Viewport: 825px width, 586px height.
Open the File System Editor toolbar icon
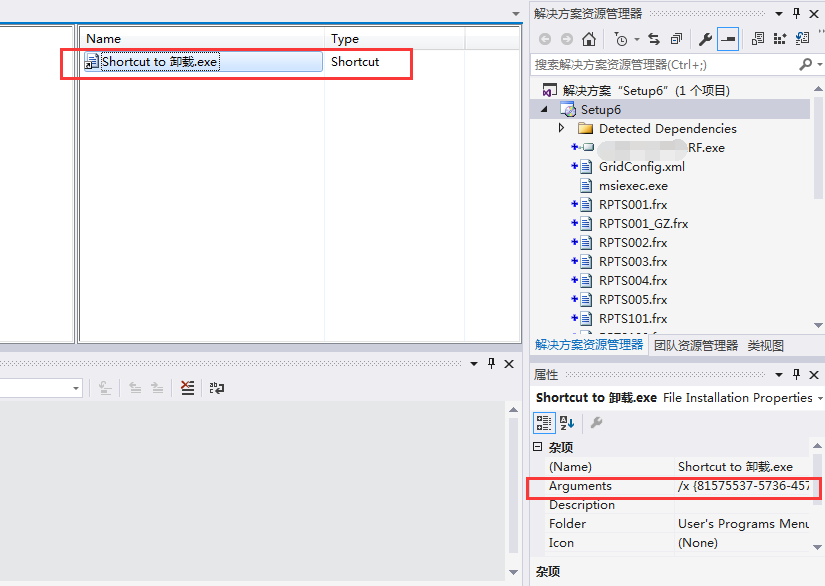[758, 38]
